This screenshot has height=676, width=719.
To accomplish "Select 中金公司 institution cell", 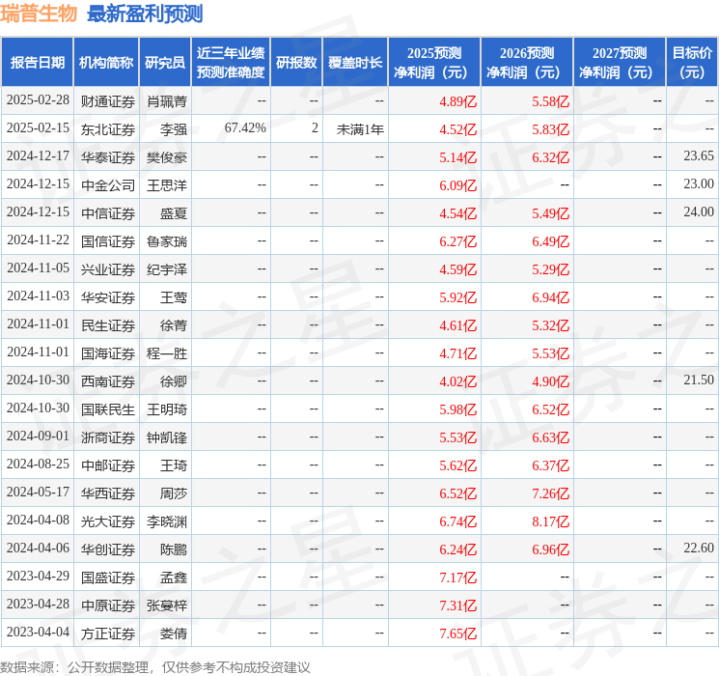I will click(108, 186).
